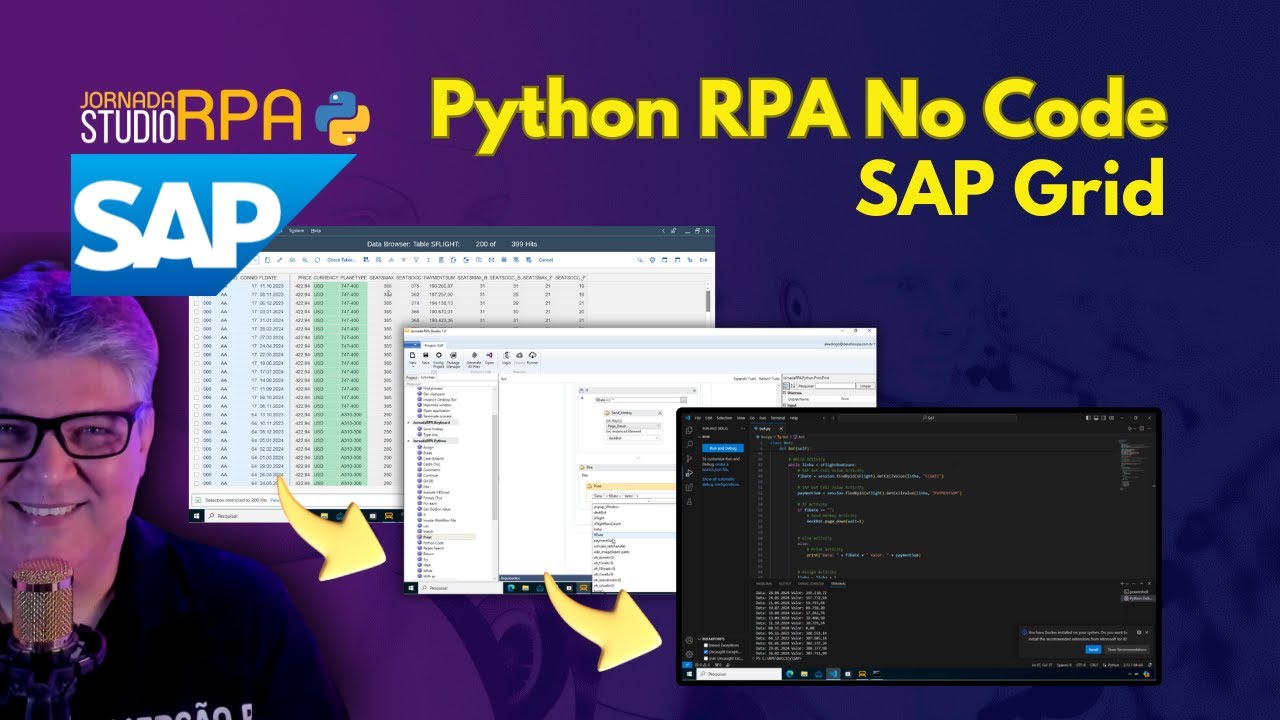Open Page_Down key dropdown in Send_Hotkey activity
The height and width of the screenshot is (720, 1280).
[658, 426]
